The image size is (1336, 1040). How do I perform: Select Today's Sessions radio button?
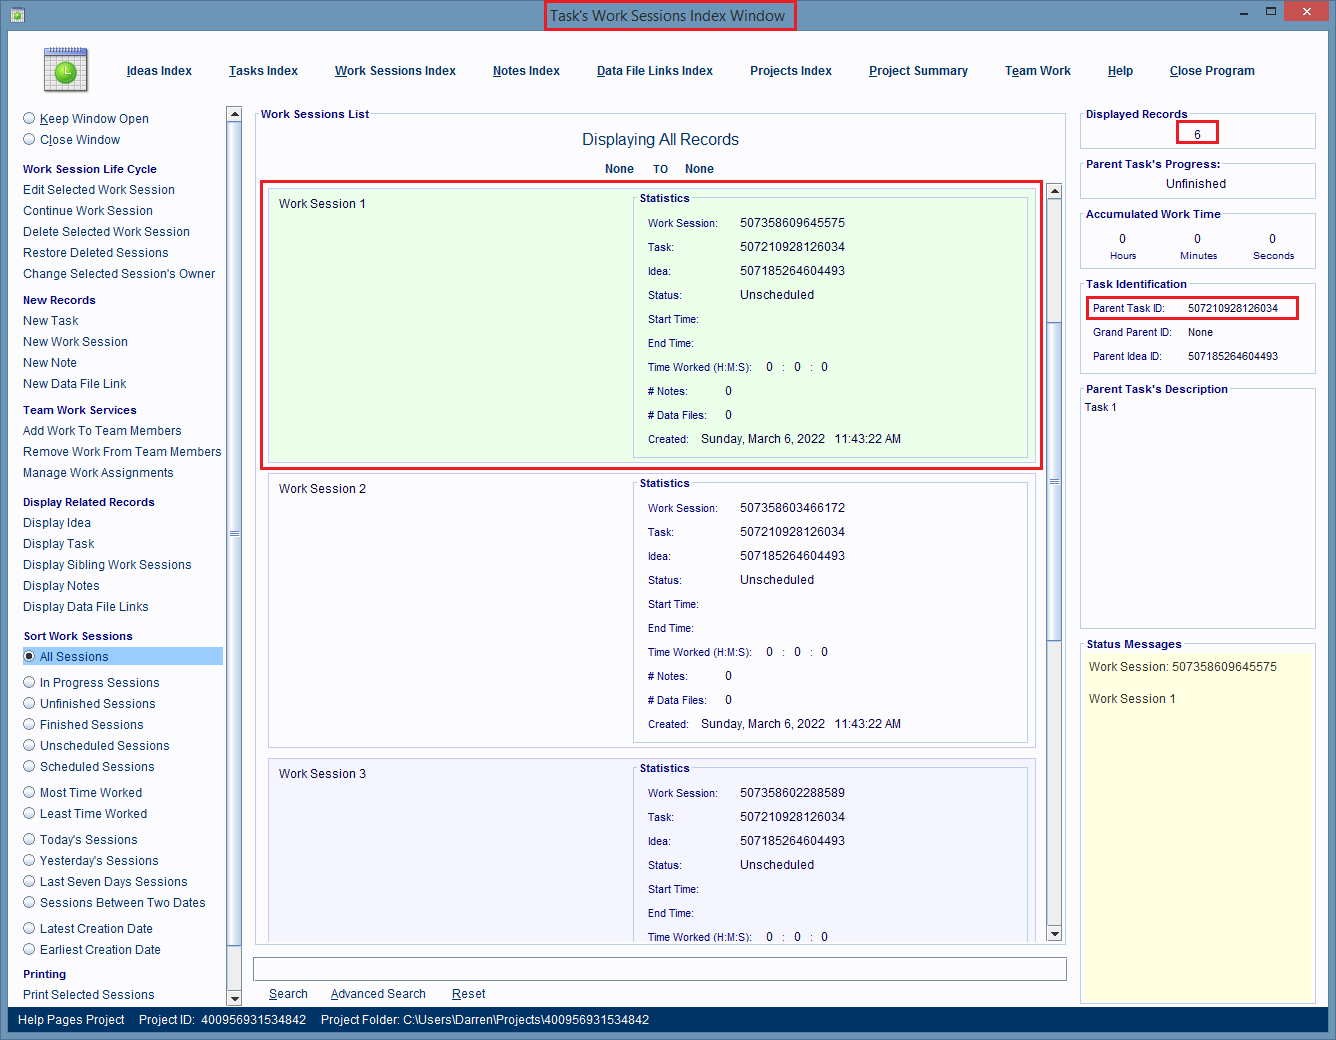point(30,839)
